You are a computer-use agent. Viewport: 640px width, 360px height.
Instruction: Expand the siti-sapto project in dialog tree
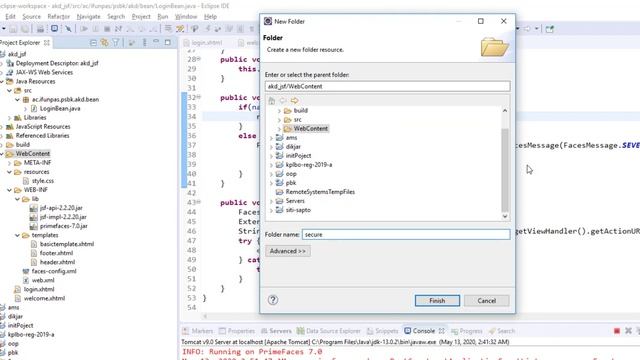point(271,210)
